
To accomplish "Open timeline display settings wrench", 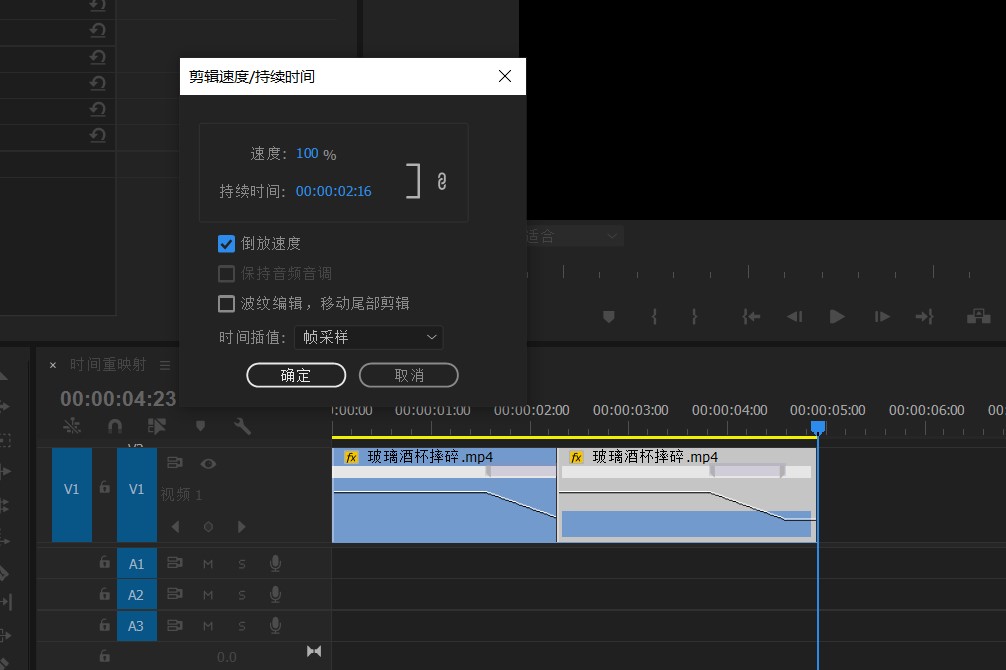I will tap(242, 426).
